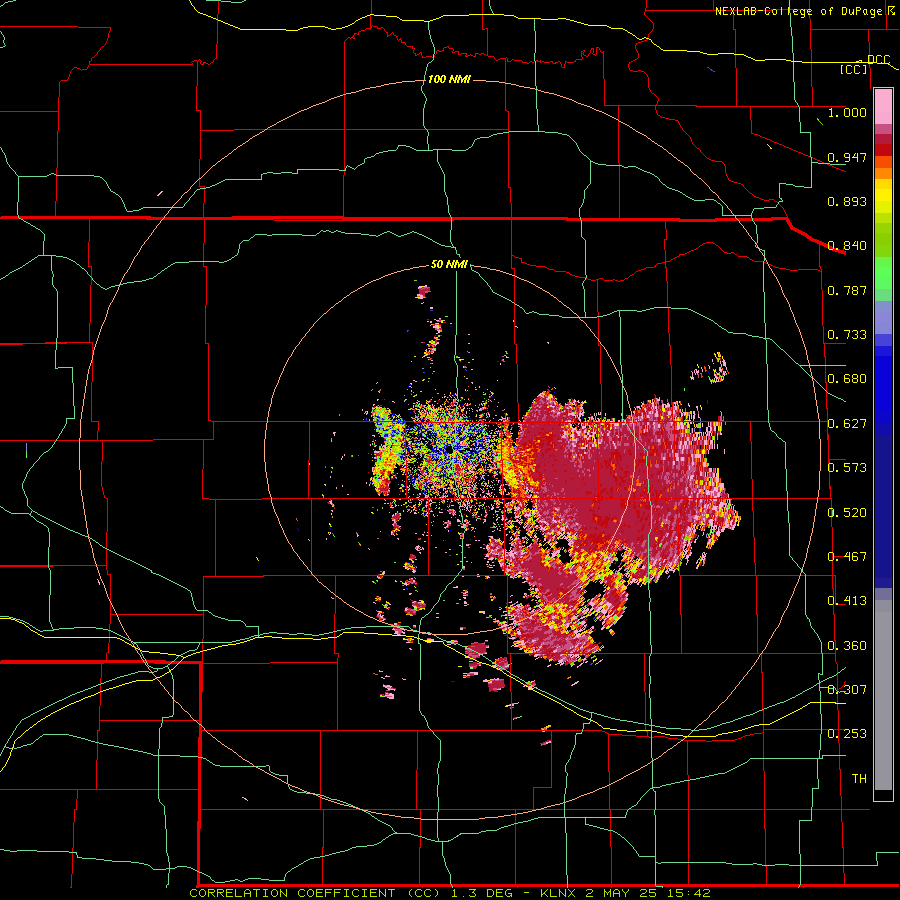
Task: Click the '50 NMI' range ring label
Action: click(x=449, y=265)
